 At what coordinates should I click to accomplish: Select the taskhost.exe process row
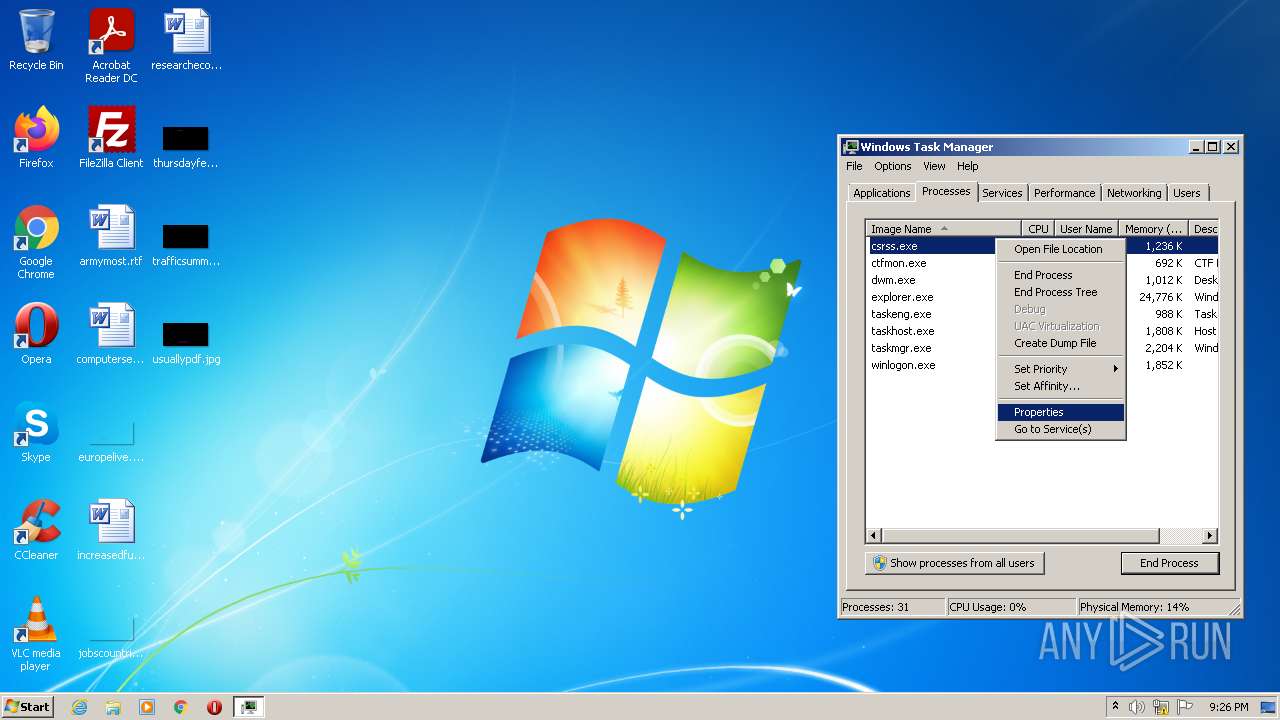[x=1042, y=331]
